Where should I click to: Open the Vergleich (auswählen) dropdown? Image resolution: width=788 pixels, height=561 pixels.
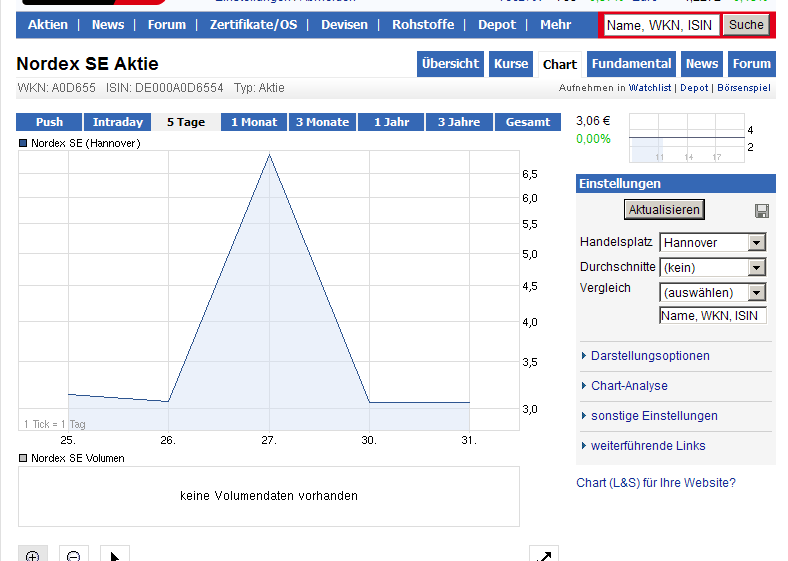coord(713,292)
